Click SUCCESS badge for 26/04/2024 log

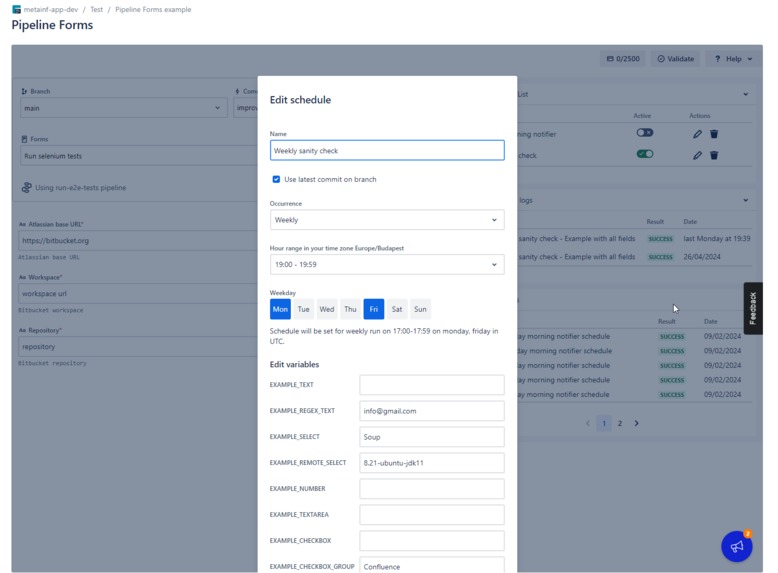click(660, 257)
